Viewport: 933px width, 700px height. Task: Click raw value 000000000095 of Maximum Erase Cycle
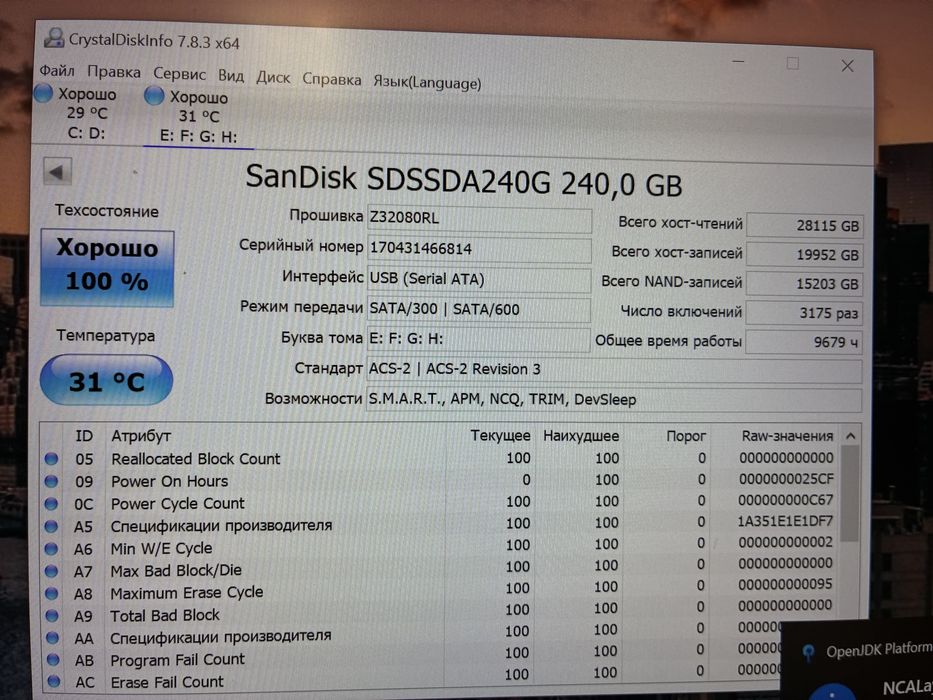(785, 585)
